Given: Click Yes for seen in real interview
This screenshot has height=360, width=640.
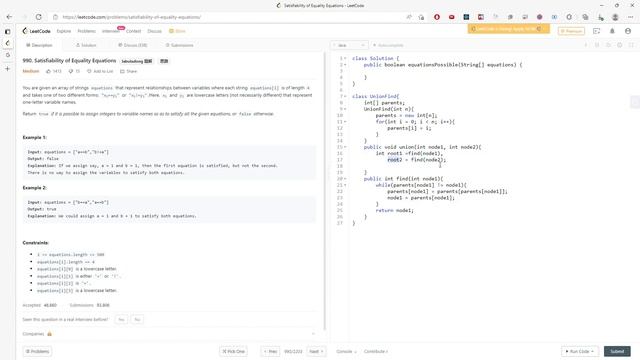Looking at the screenshot, I should (x=121, y=320).
